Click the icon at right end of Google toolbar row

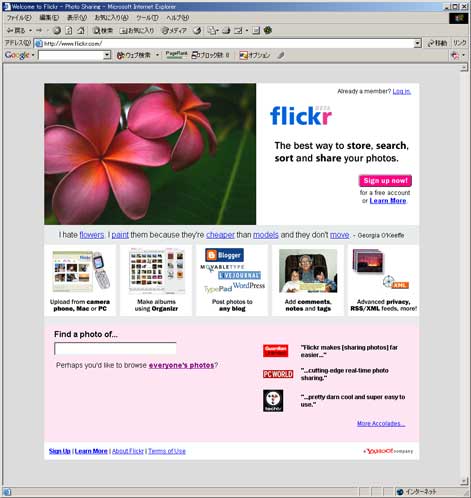click(455, 55)
